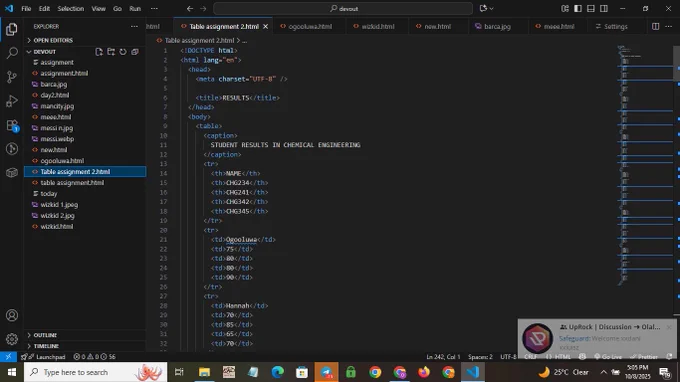This screenshot has width=680, height=382.
Task: Open the Run and Debug view
Action: [x=12, y=101]
